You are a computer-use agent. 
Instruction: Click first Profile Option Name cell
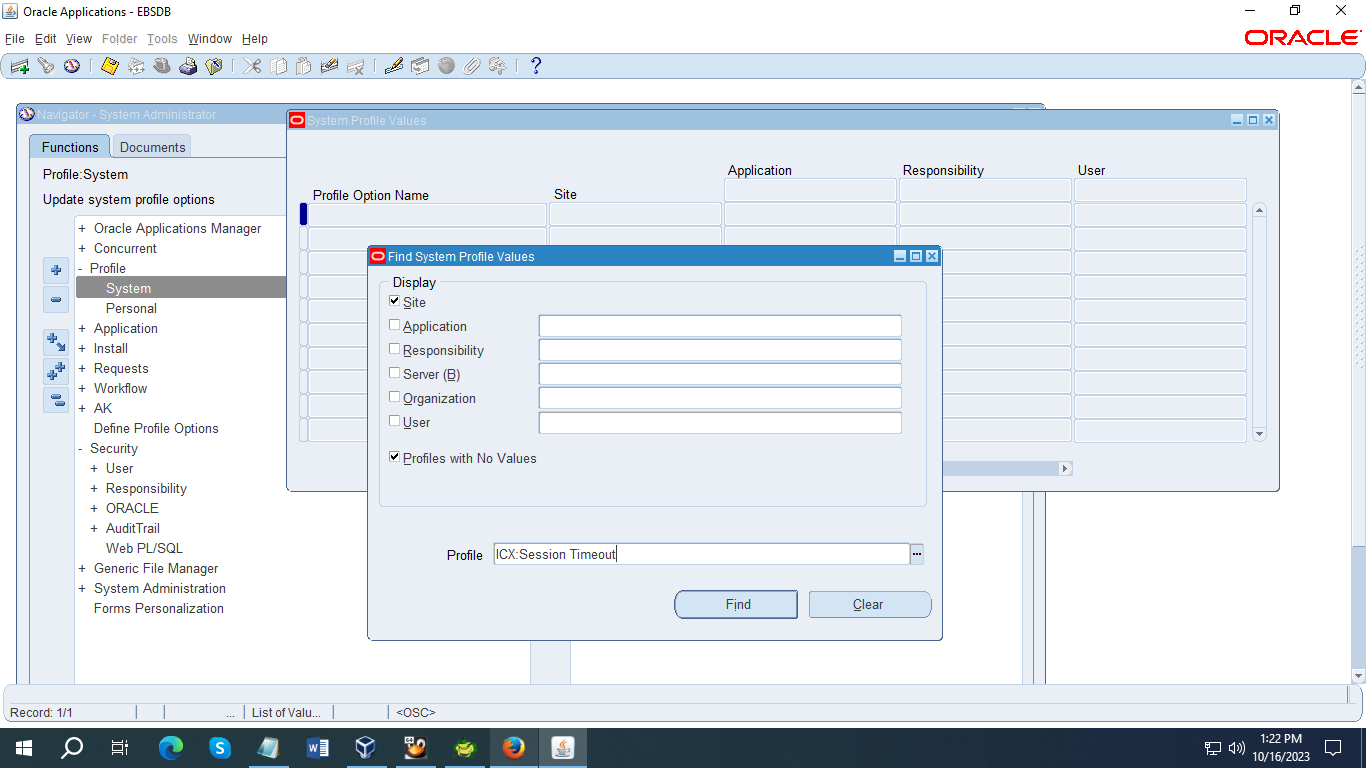(x=427, y=214)
